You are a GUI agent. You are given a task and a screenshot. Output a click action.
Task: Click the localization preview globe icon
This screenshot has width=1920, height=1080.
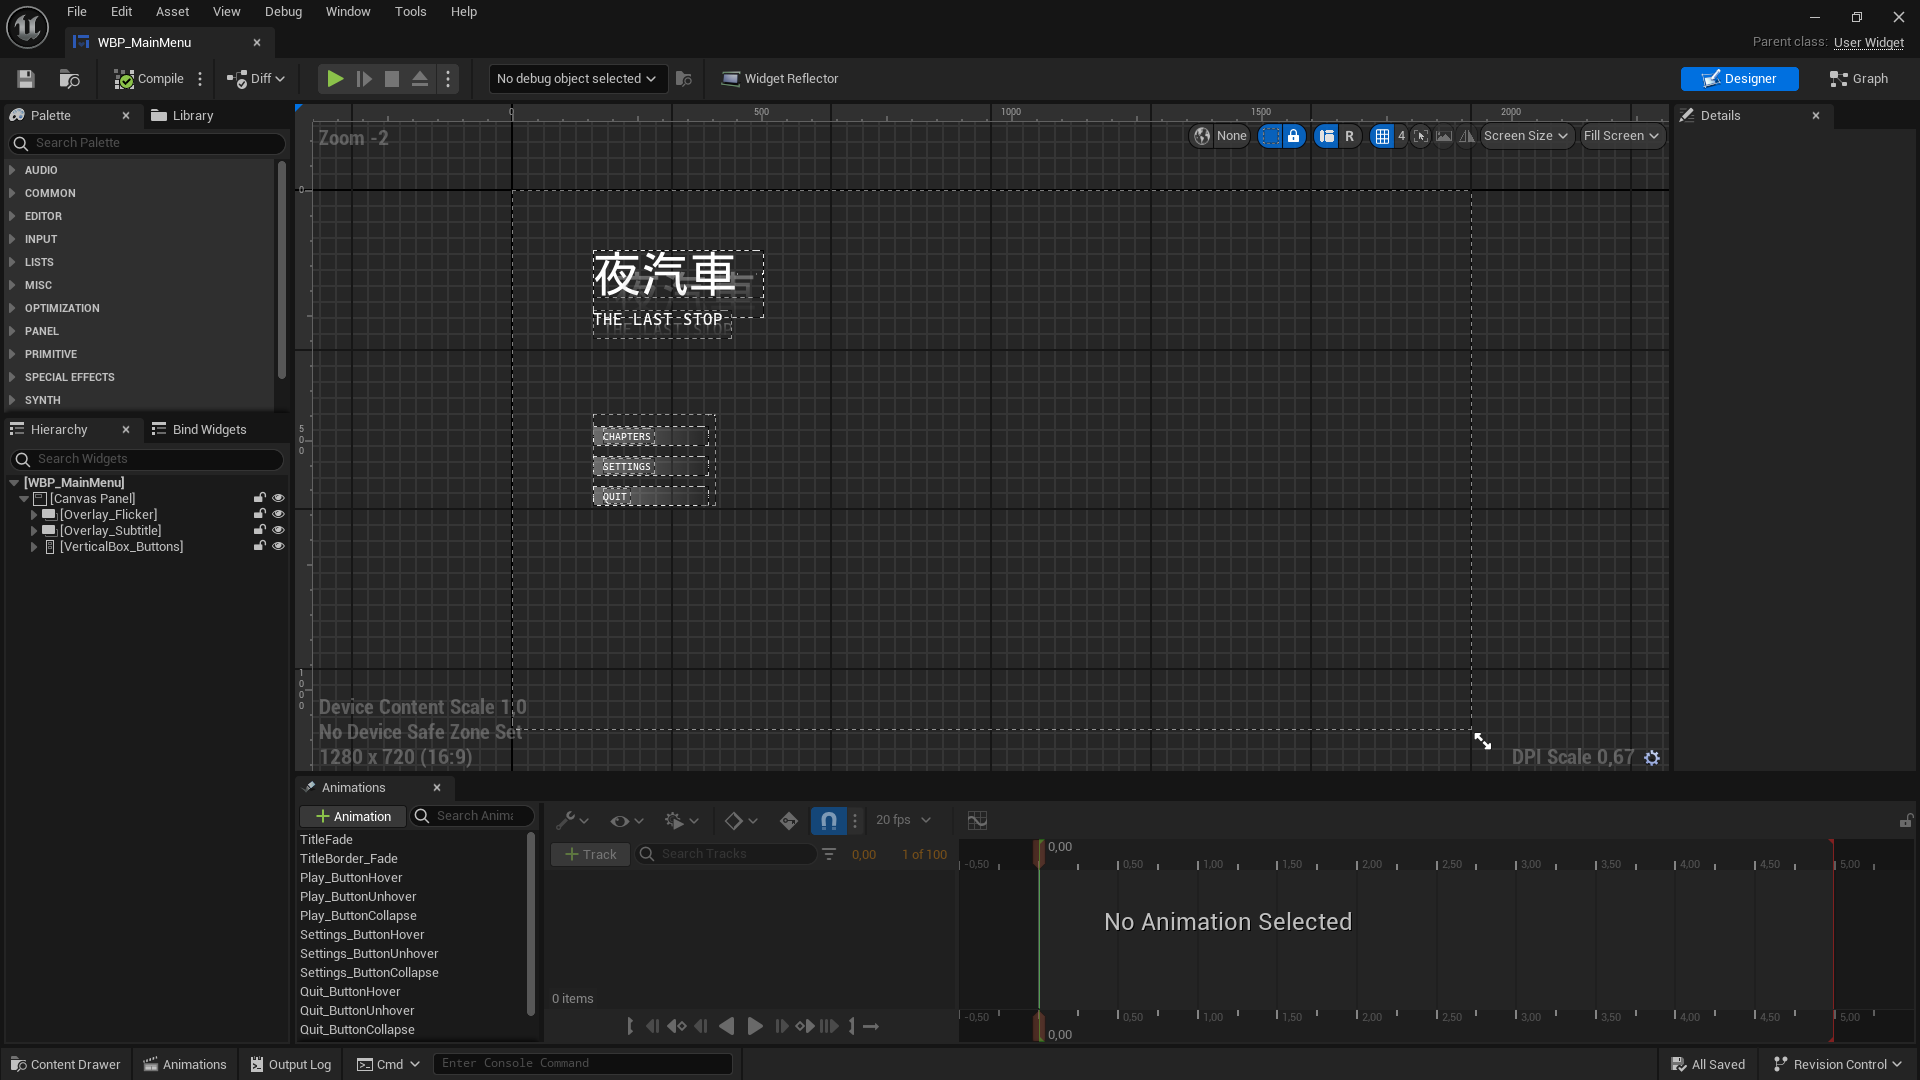pyautogui.click(x=1202, y=136)
